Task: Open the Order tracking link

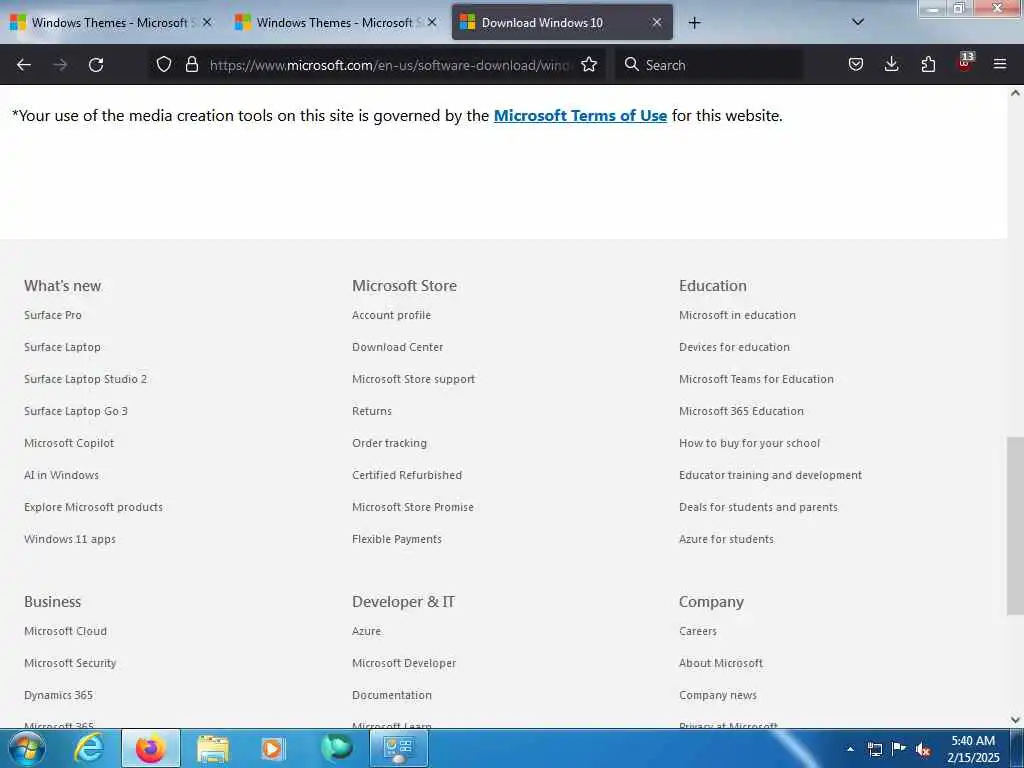Action: [389, 443]
